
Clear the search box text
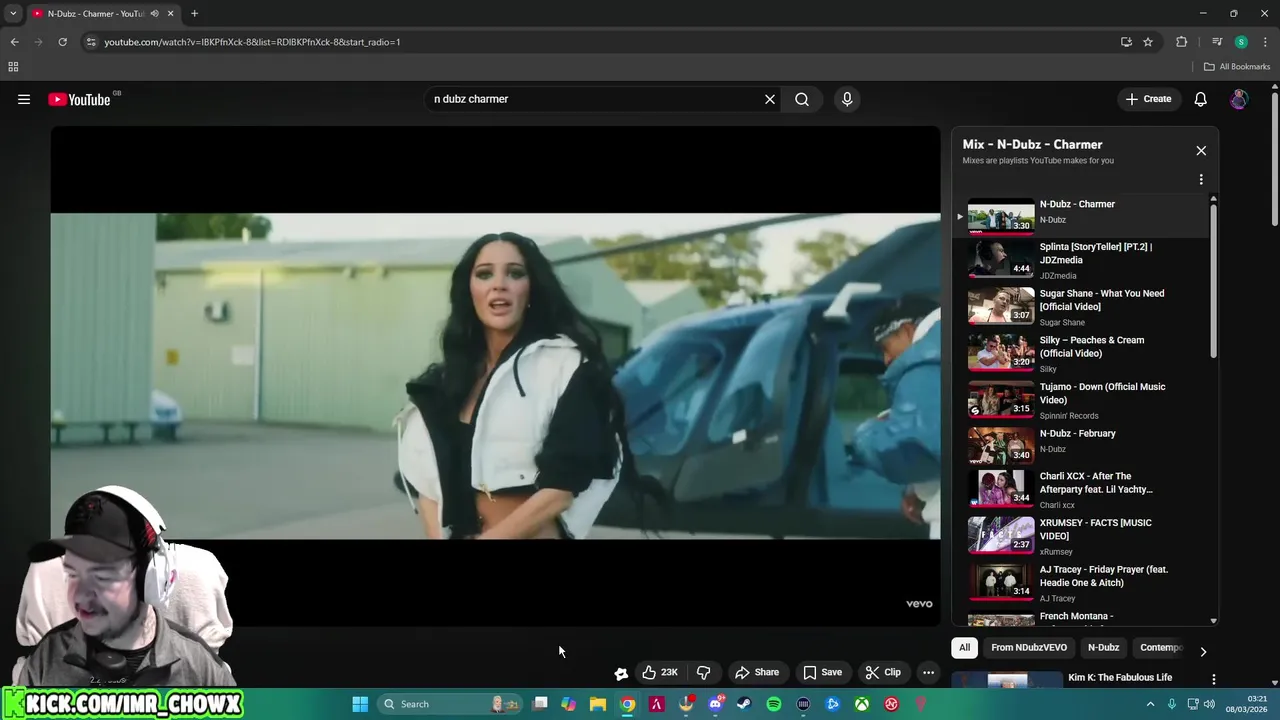click(x=770, y=99)
